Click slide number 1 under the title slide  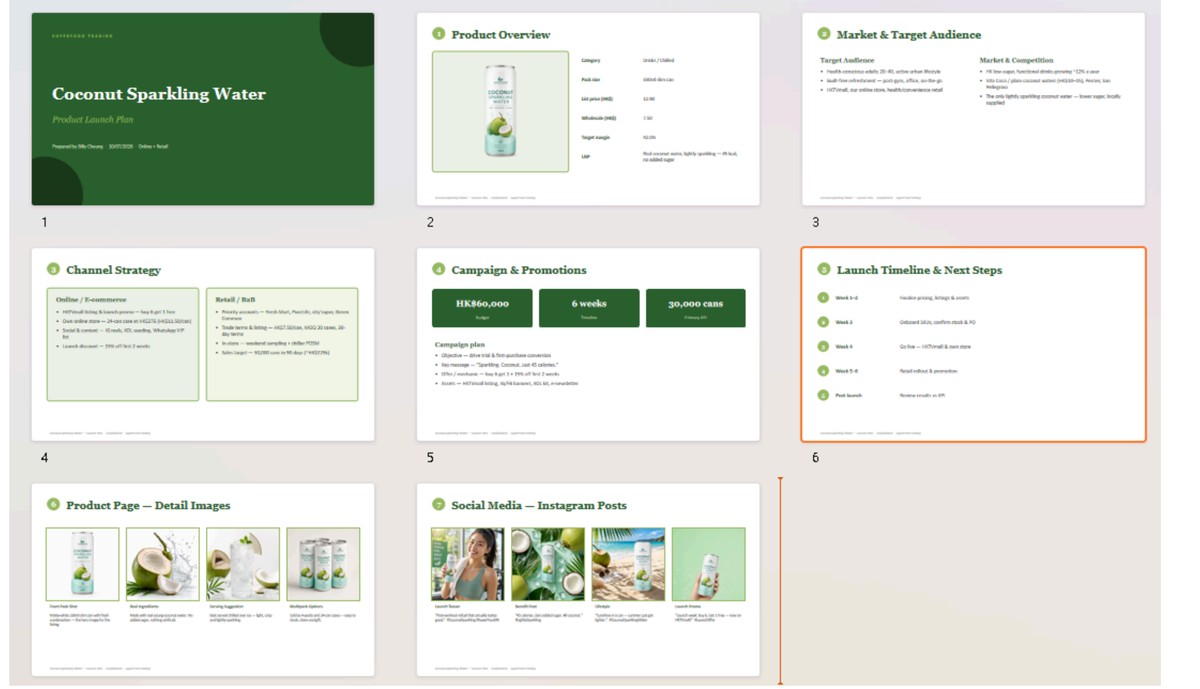(x=44, y=222)
